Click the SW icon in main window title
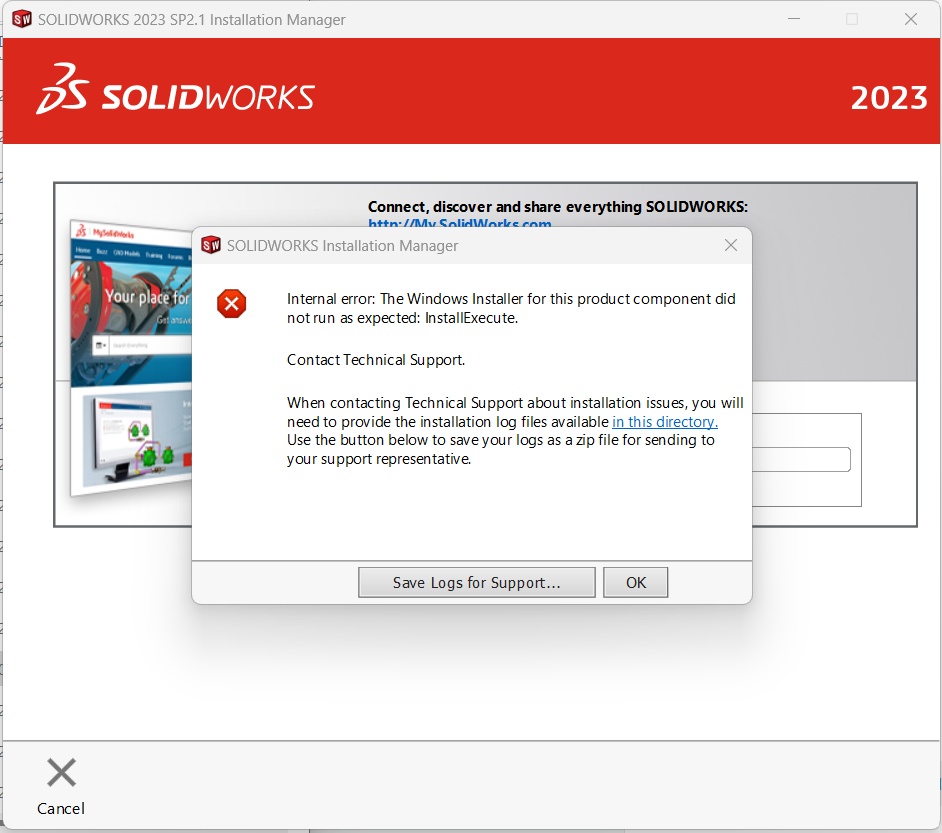 tap(22, 19)
